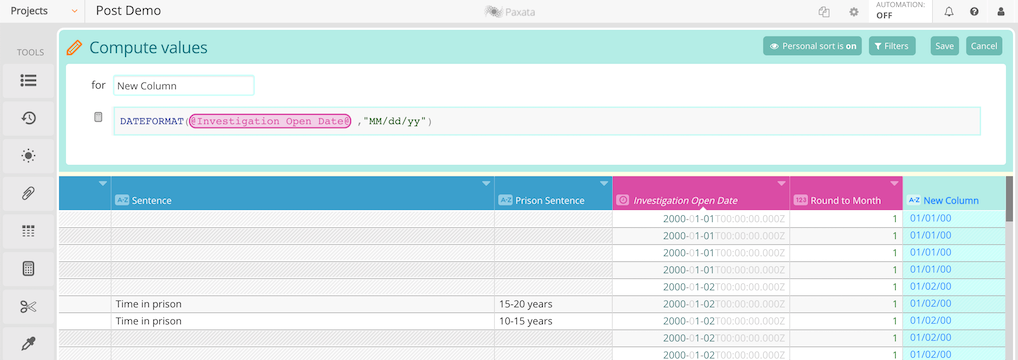Select the scissors split tool
This screenshot has height=360, width=1018.
pyautogui.click(x=28, y=306)
